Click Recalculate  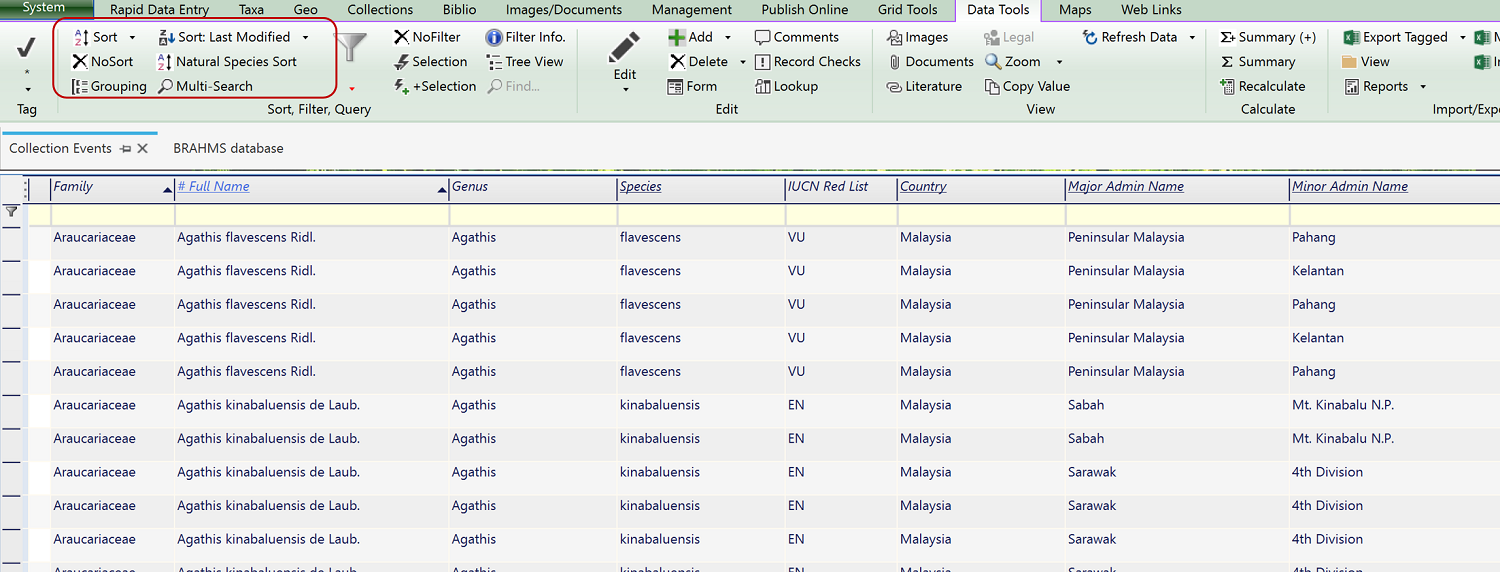click(x=1263, y=86)
